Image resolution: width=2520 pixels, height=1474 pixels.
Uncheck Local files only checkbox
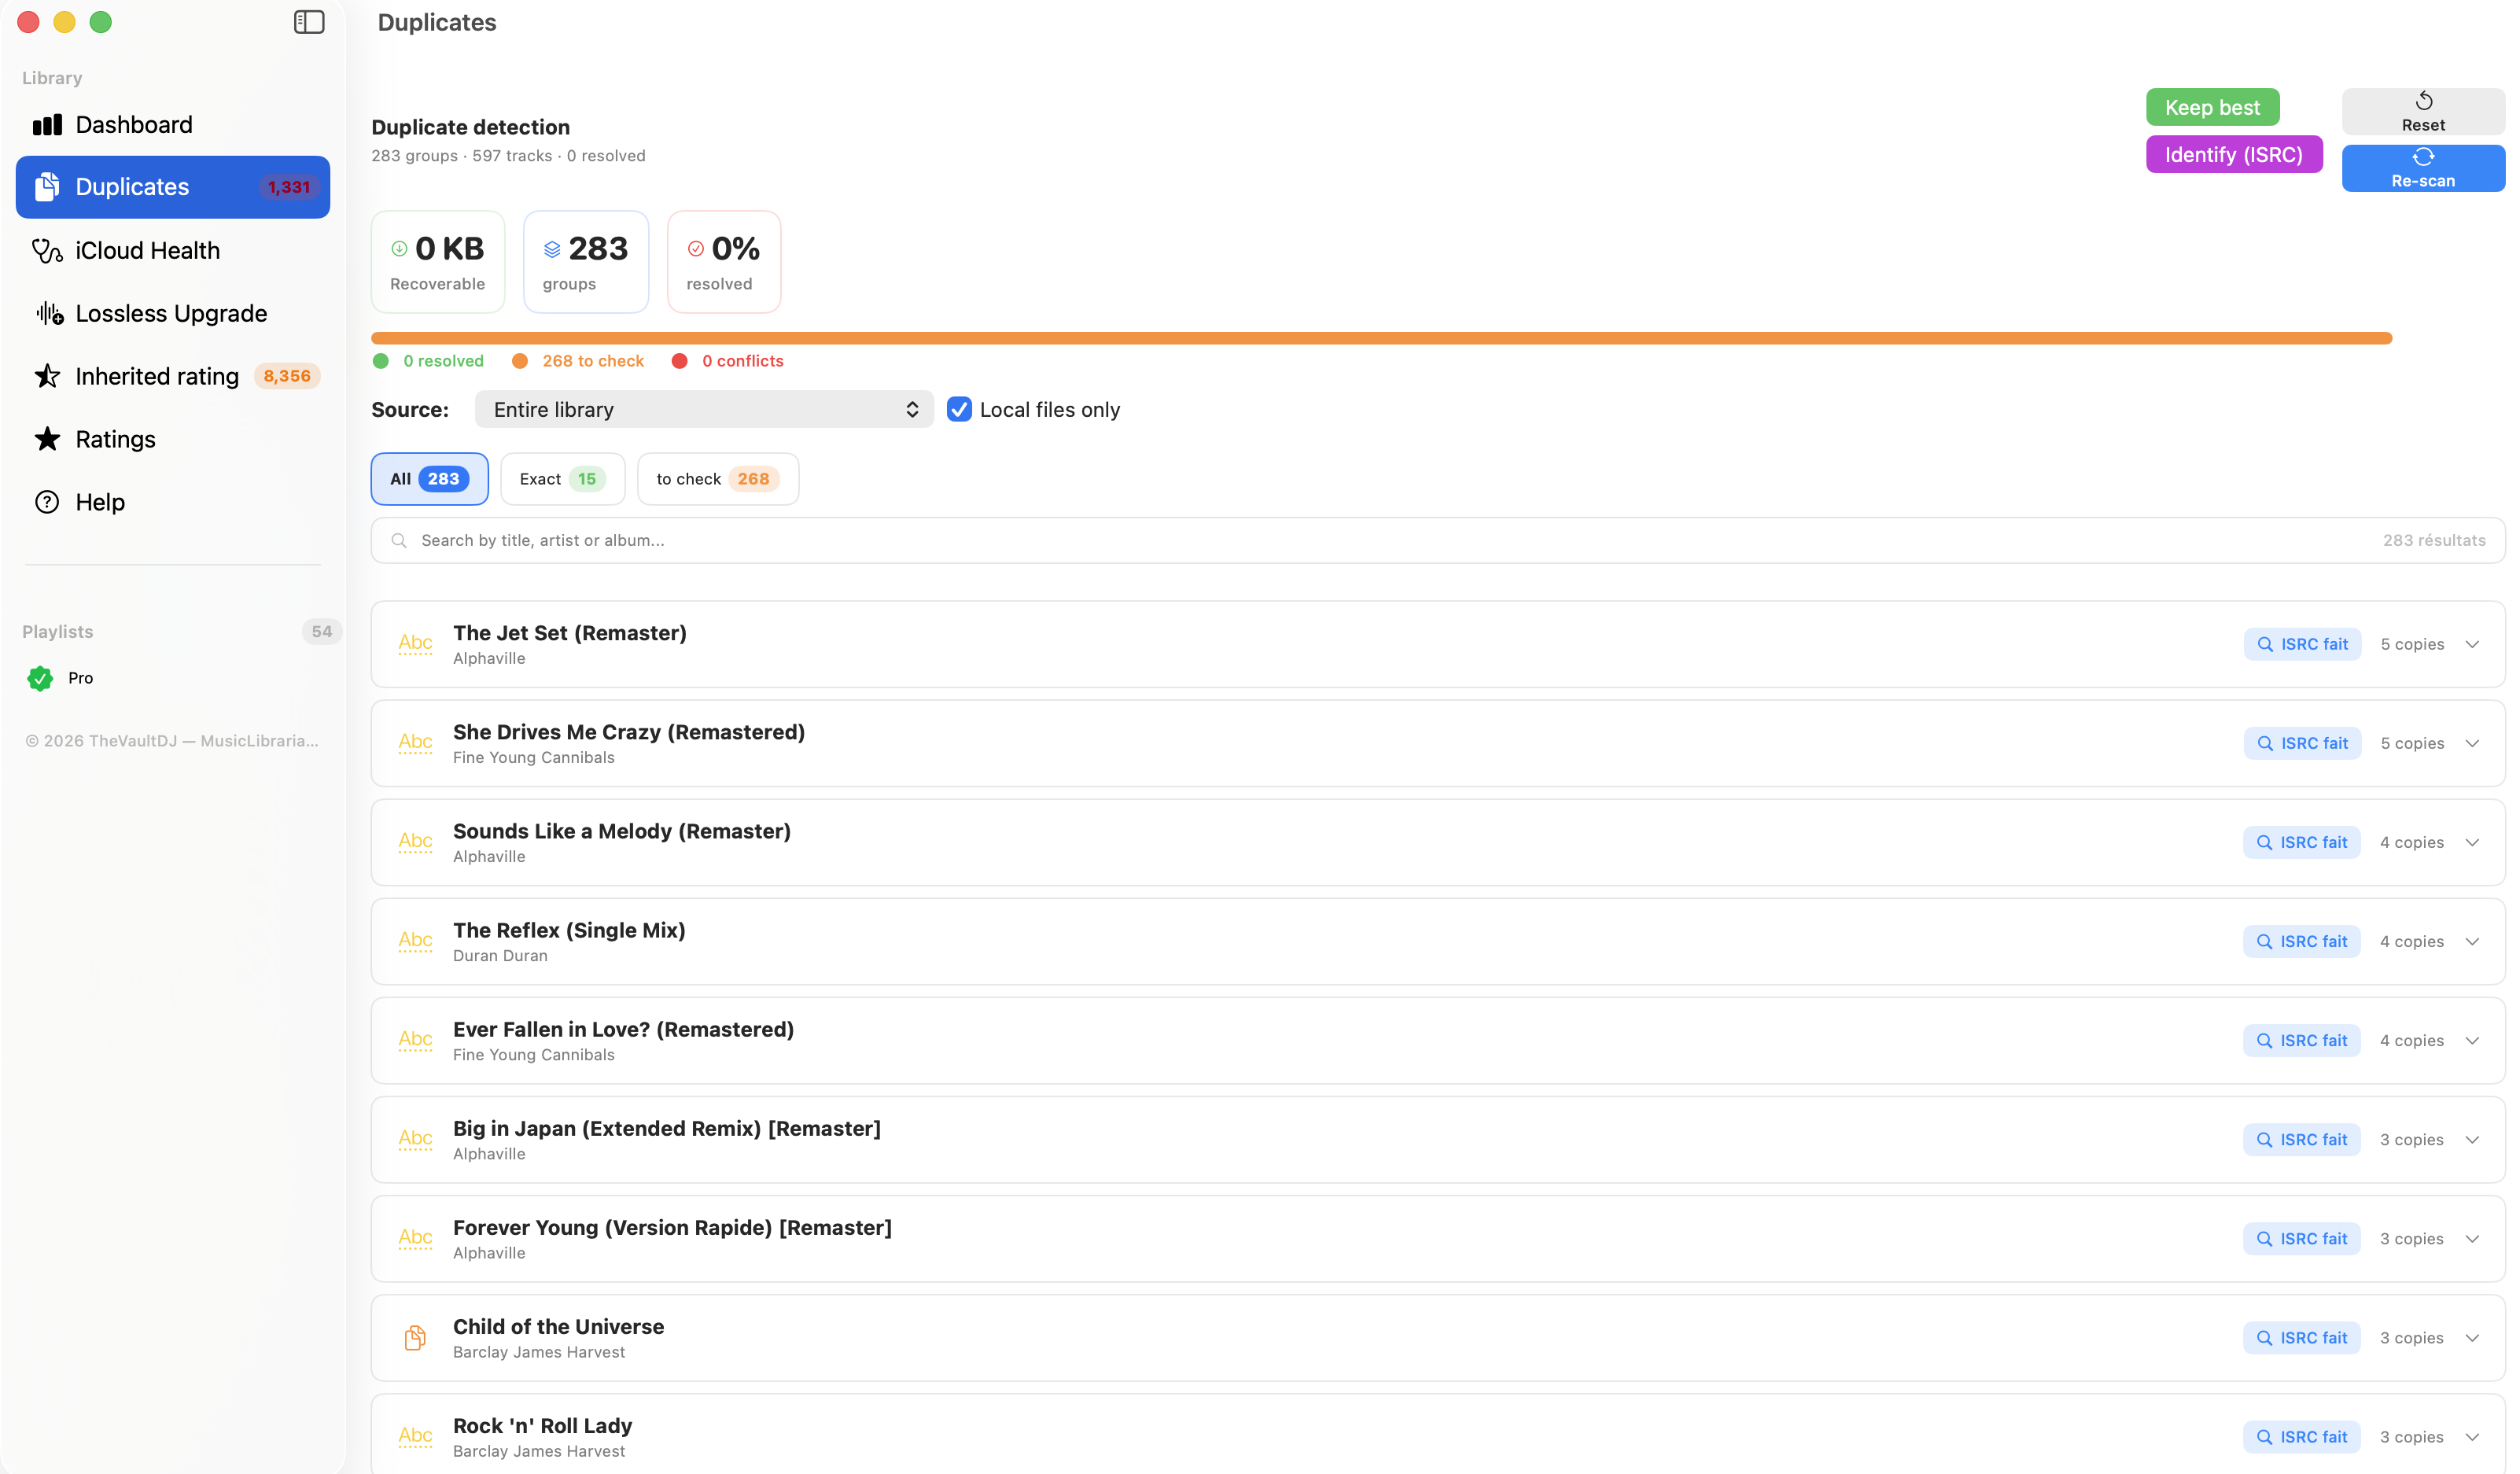(x=959, y=409)
